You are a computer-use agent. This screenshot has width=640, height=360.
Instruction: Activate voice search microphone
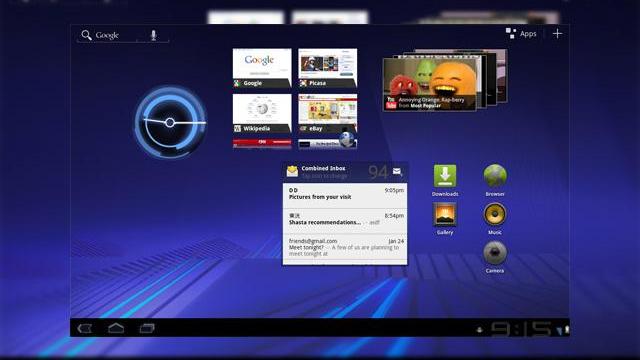click(153, 35)
